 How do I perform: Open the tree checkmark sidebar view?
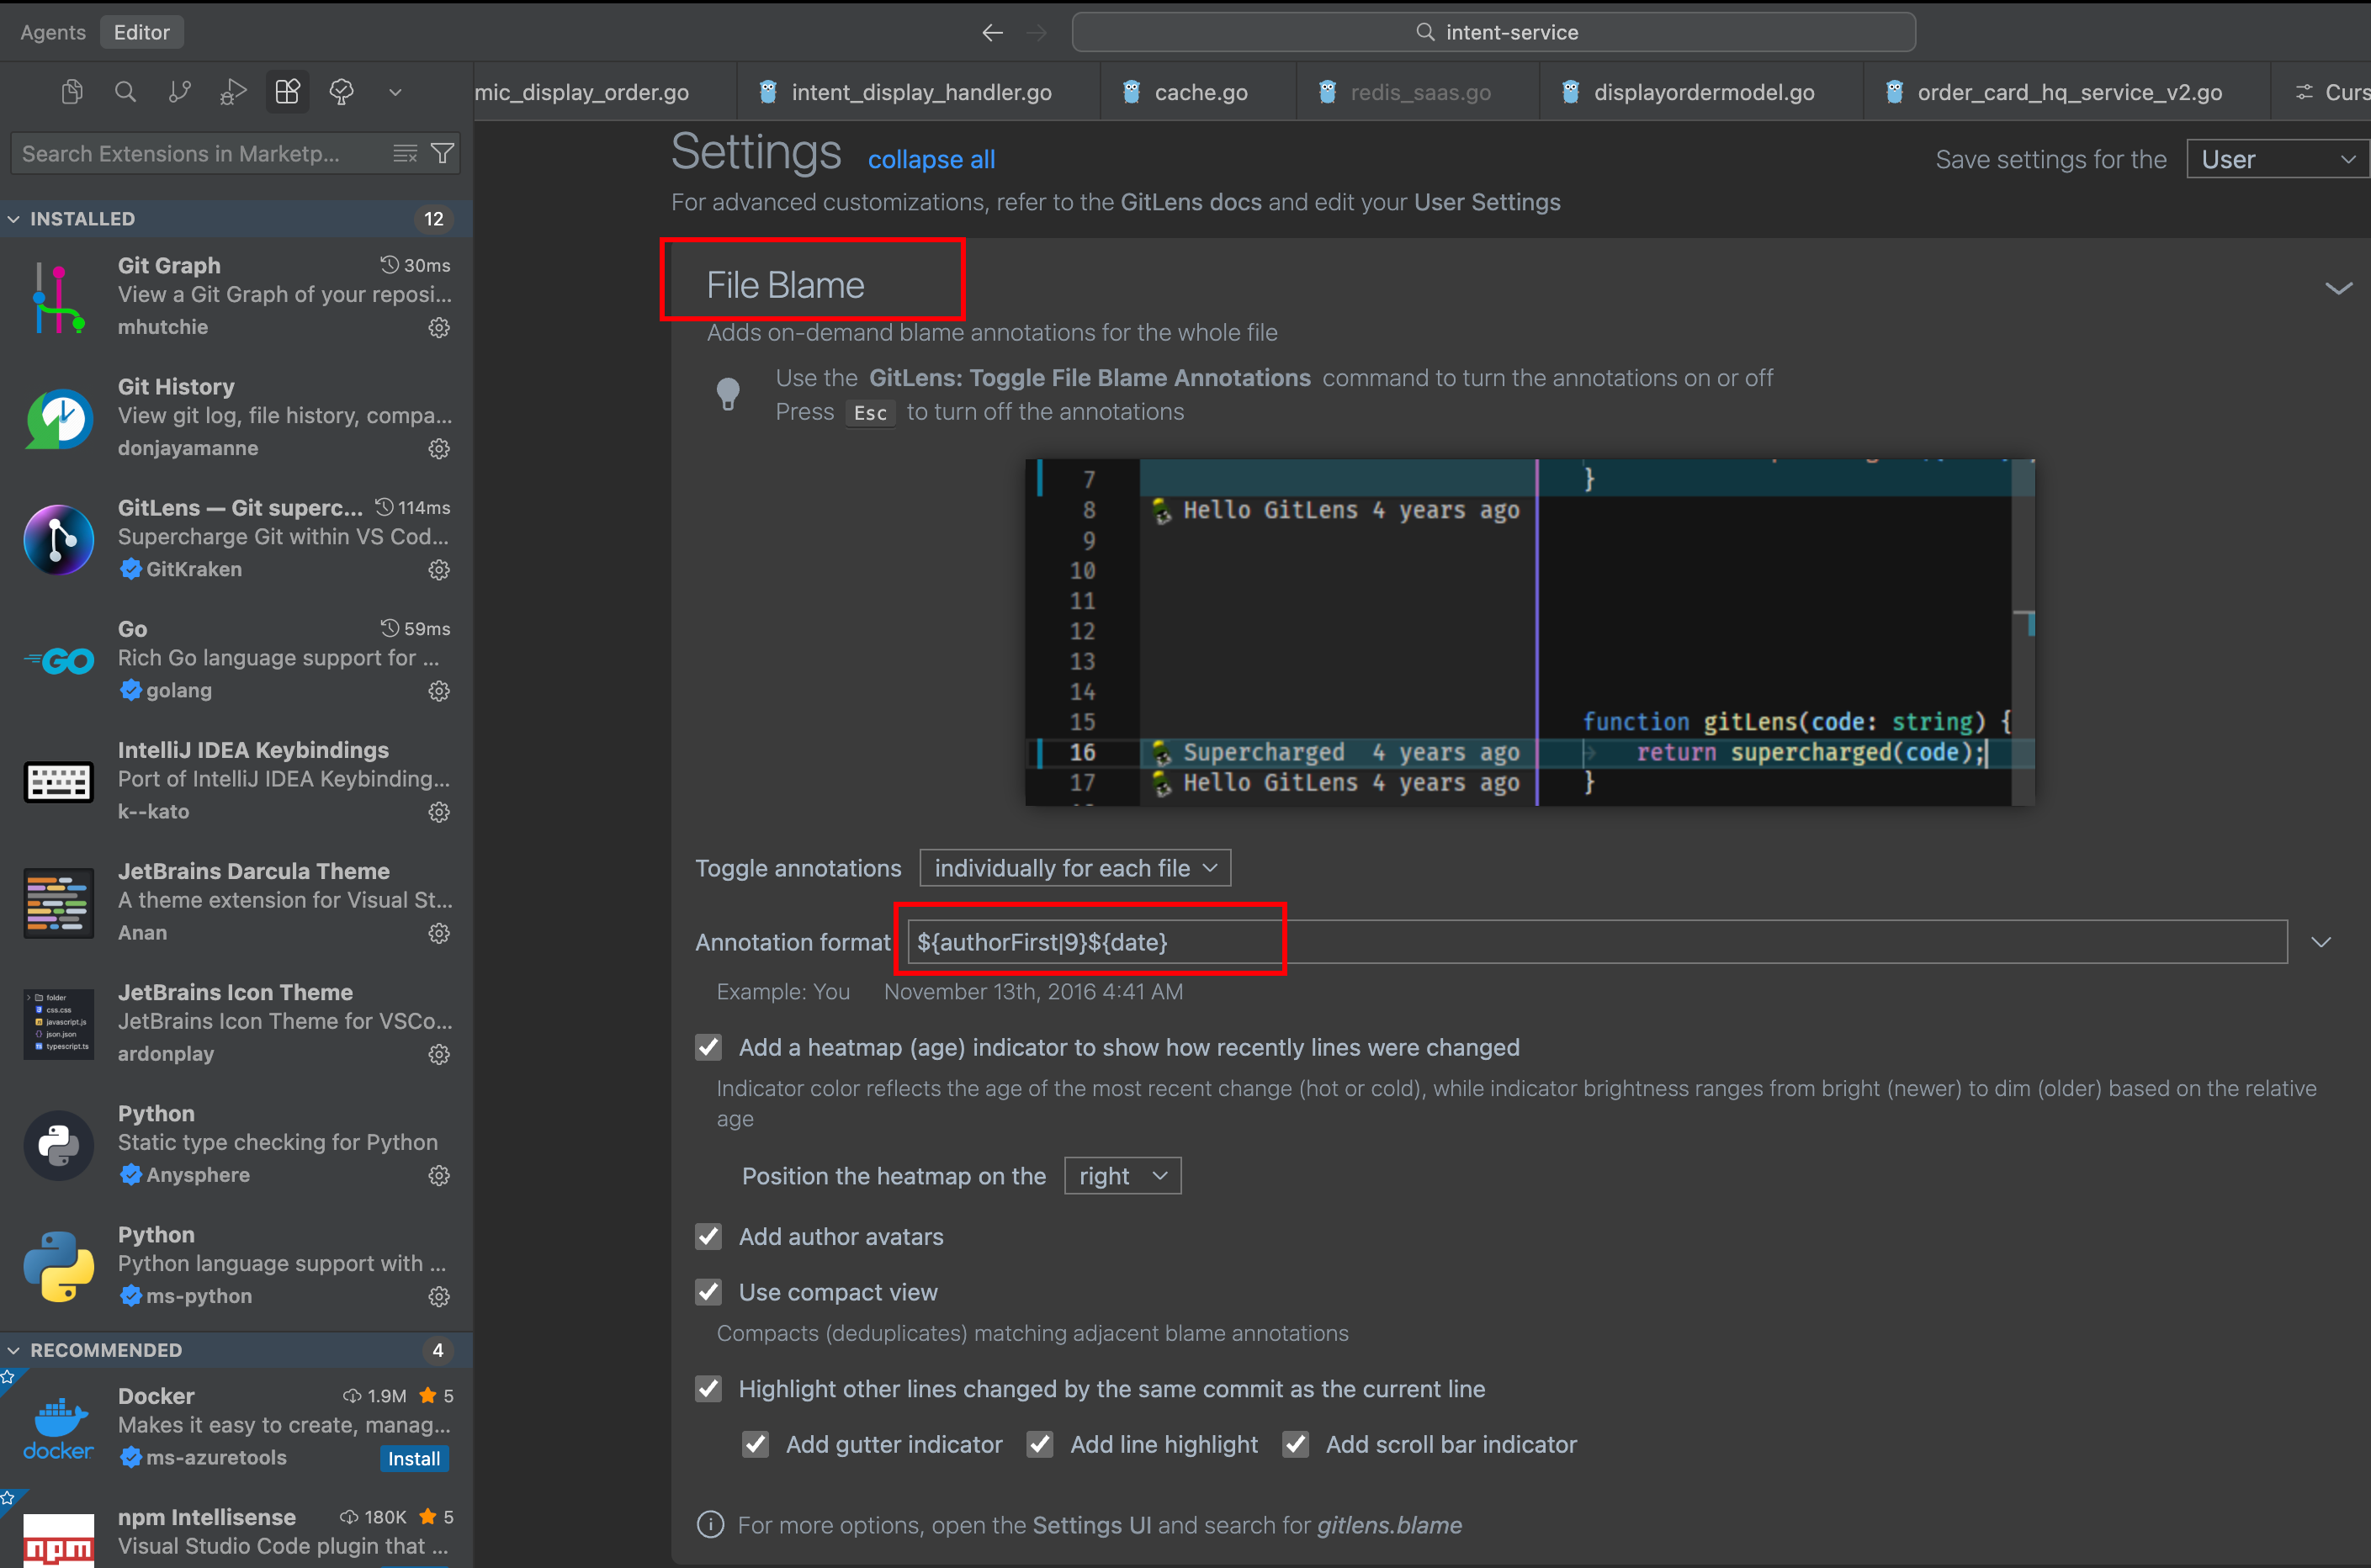click(x=342, y=92)
